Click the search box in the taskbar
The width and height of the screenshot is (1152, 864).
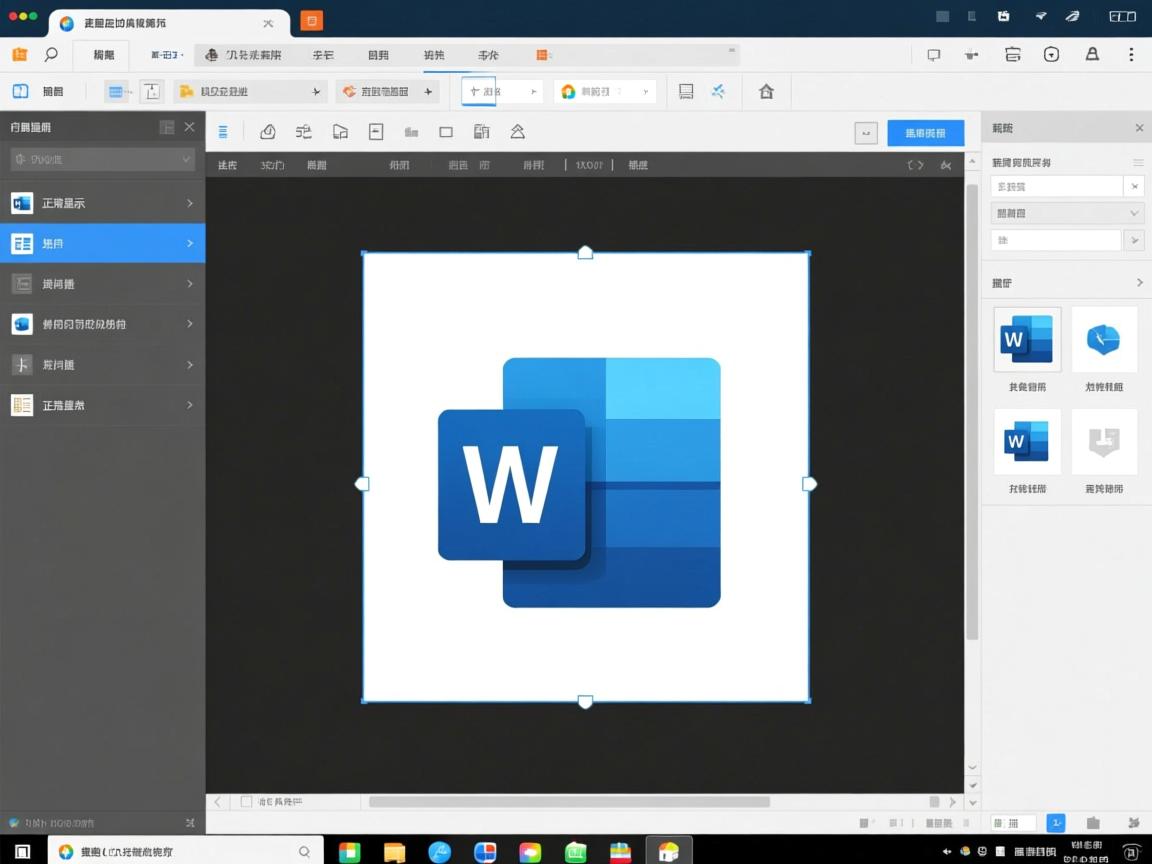[185, 851]
